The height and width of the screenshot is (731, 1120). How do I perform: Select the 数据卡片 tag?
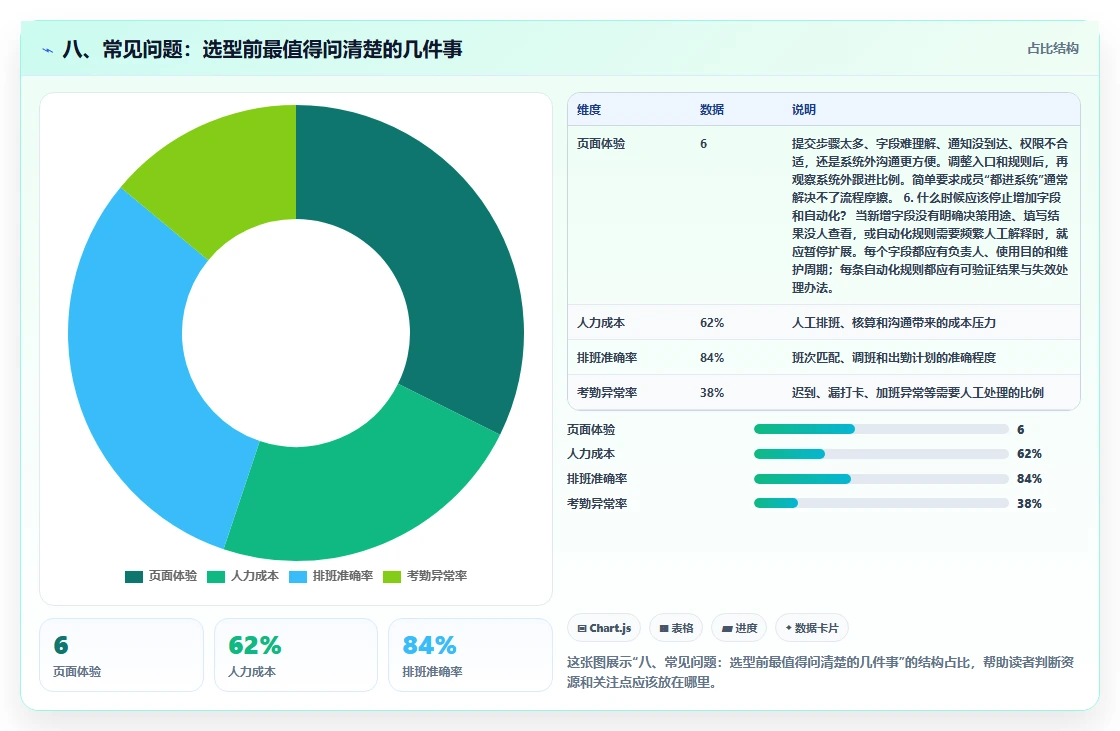click(811, 628)
